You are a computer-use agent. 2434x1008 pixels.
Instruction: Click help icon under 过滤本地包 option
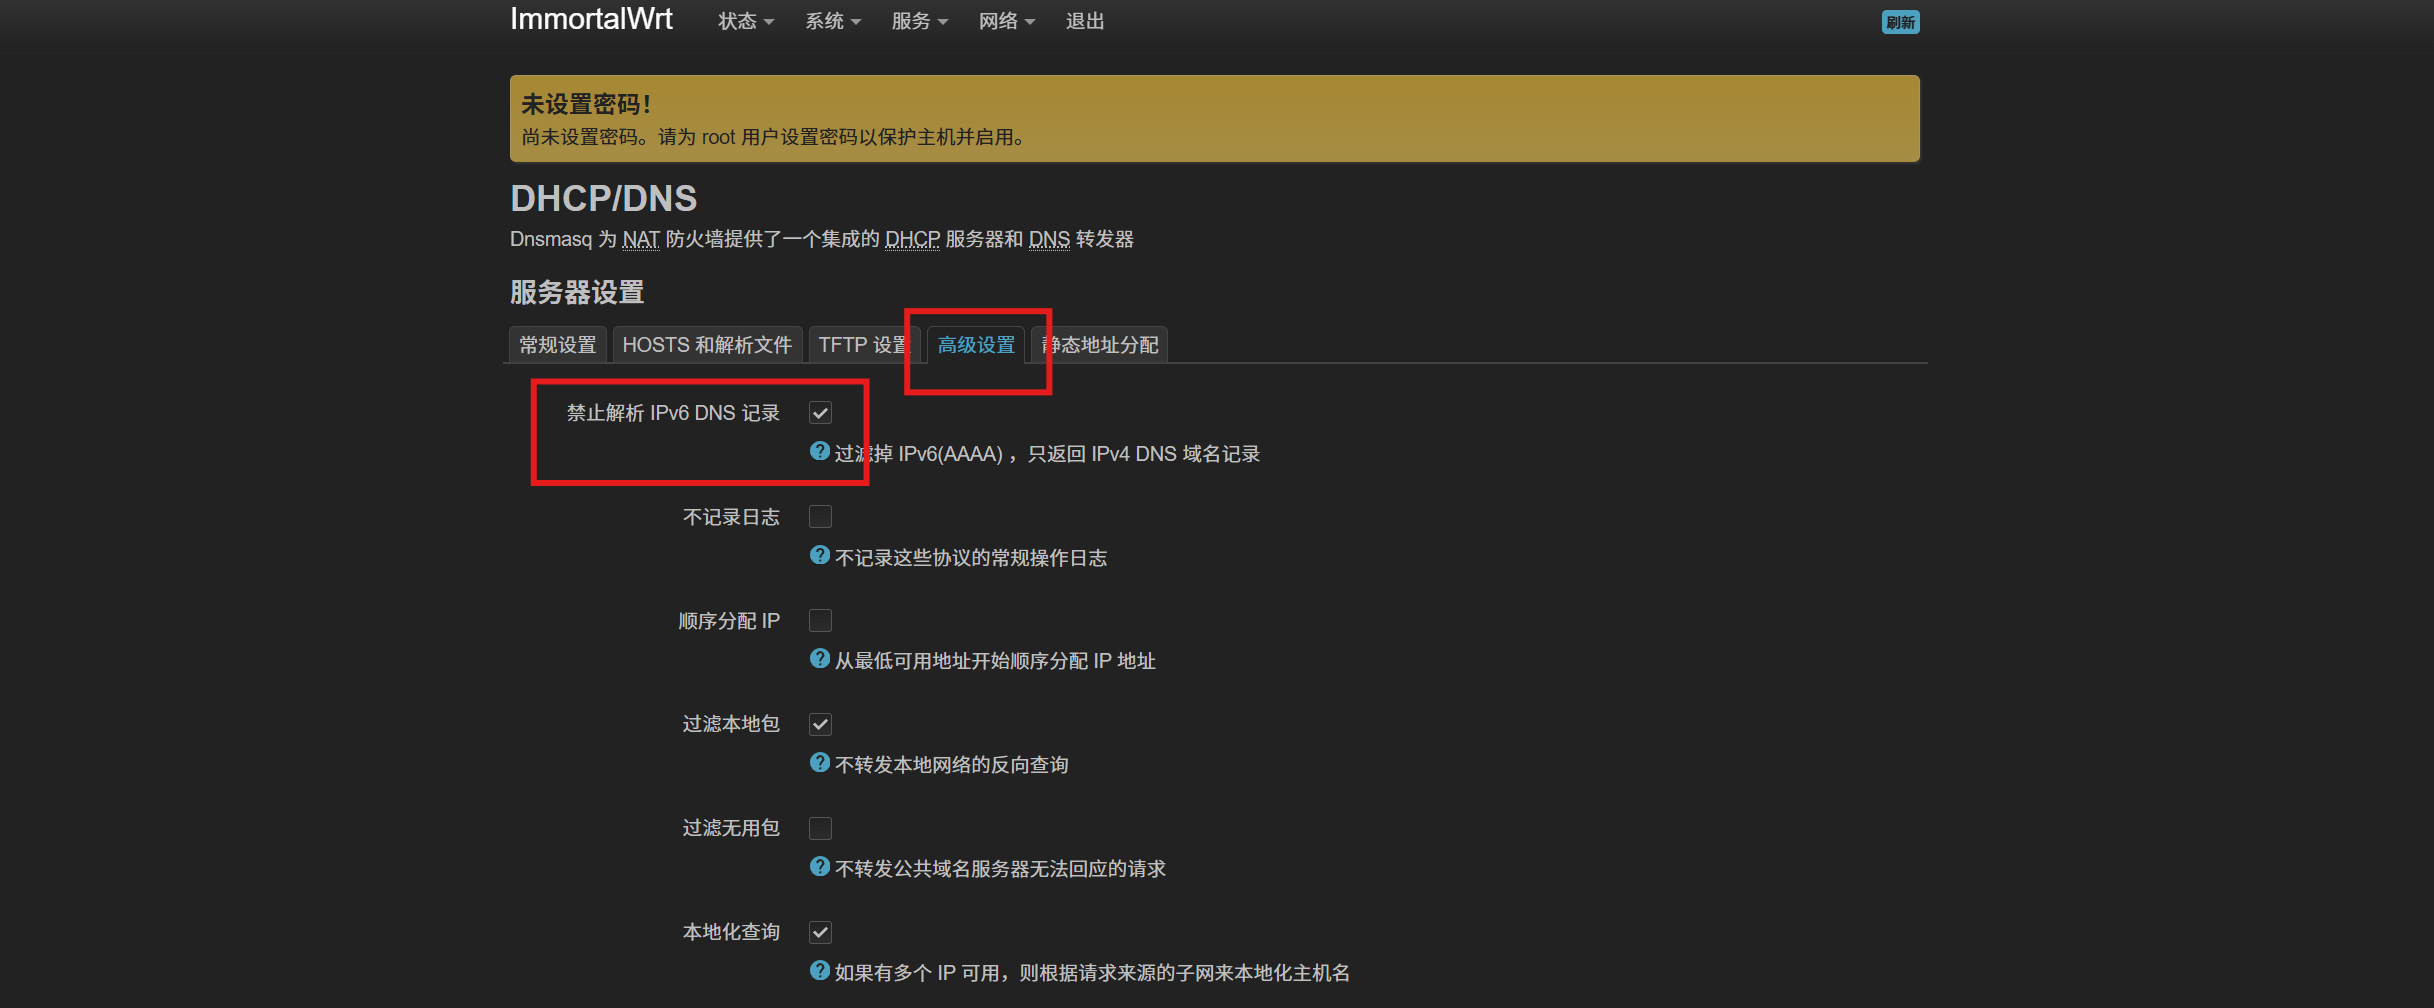[819, 763]
